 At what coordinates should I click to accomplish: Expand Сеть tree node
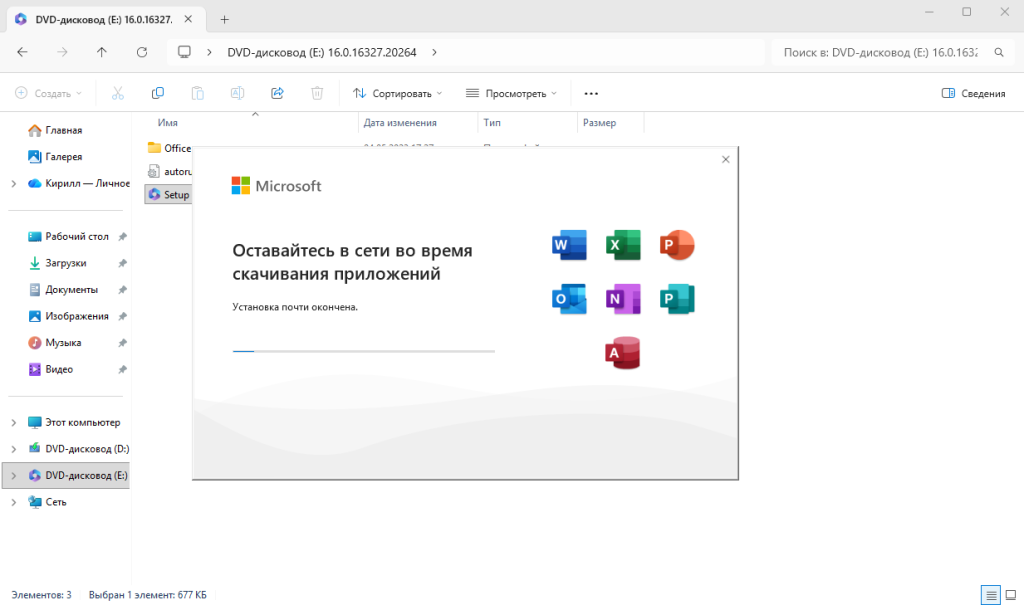pos(14,502)
